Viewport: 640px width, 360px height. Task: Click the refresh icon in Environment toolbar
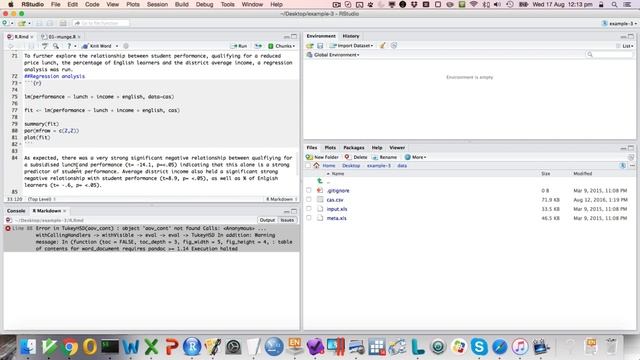point(394,46)
